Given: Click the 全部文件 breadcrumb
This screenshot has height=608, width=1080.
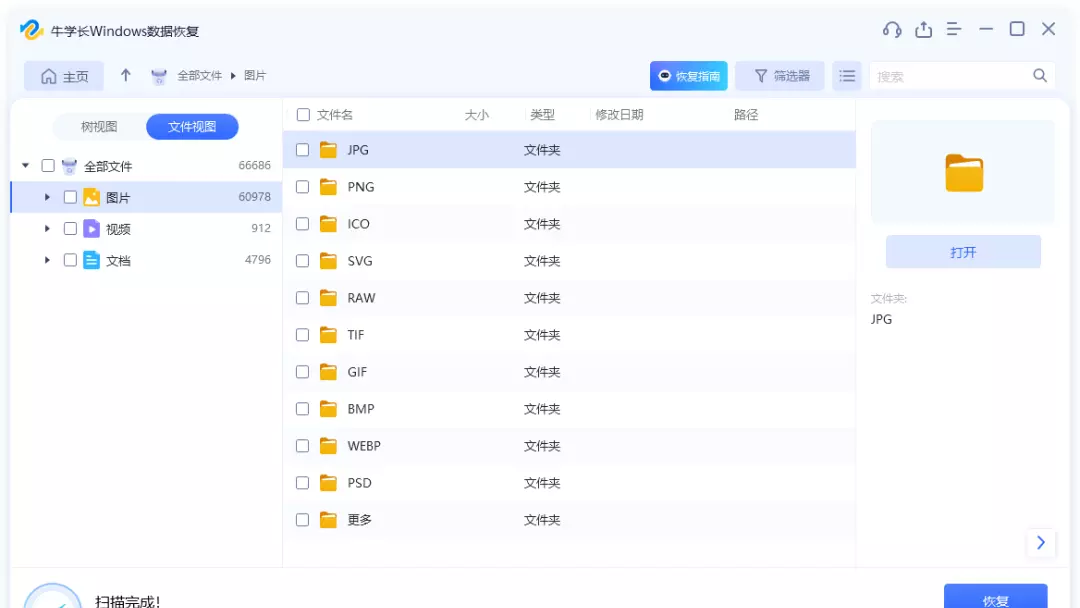Looking at the screenshot, I should (x=200, y=76).
